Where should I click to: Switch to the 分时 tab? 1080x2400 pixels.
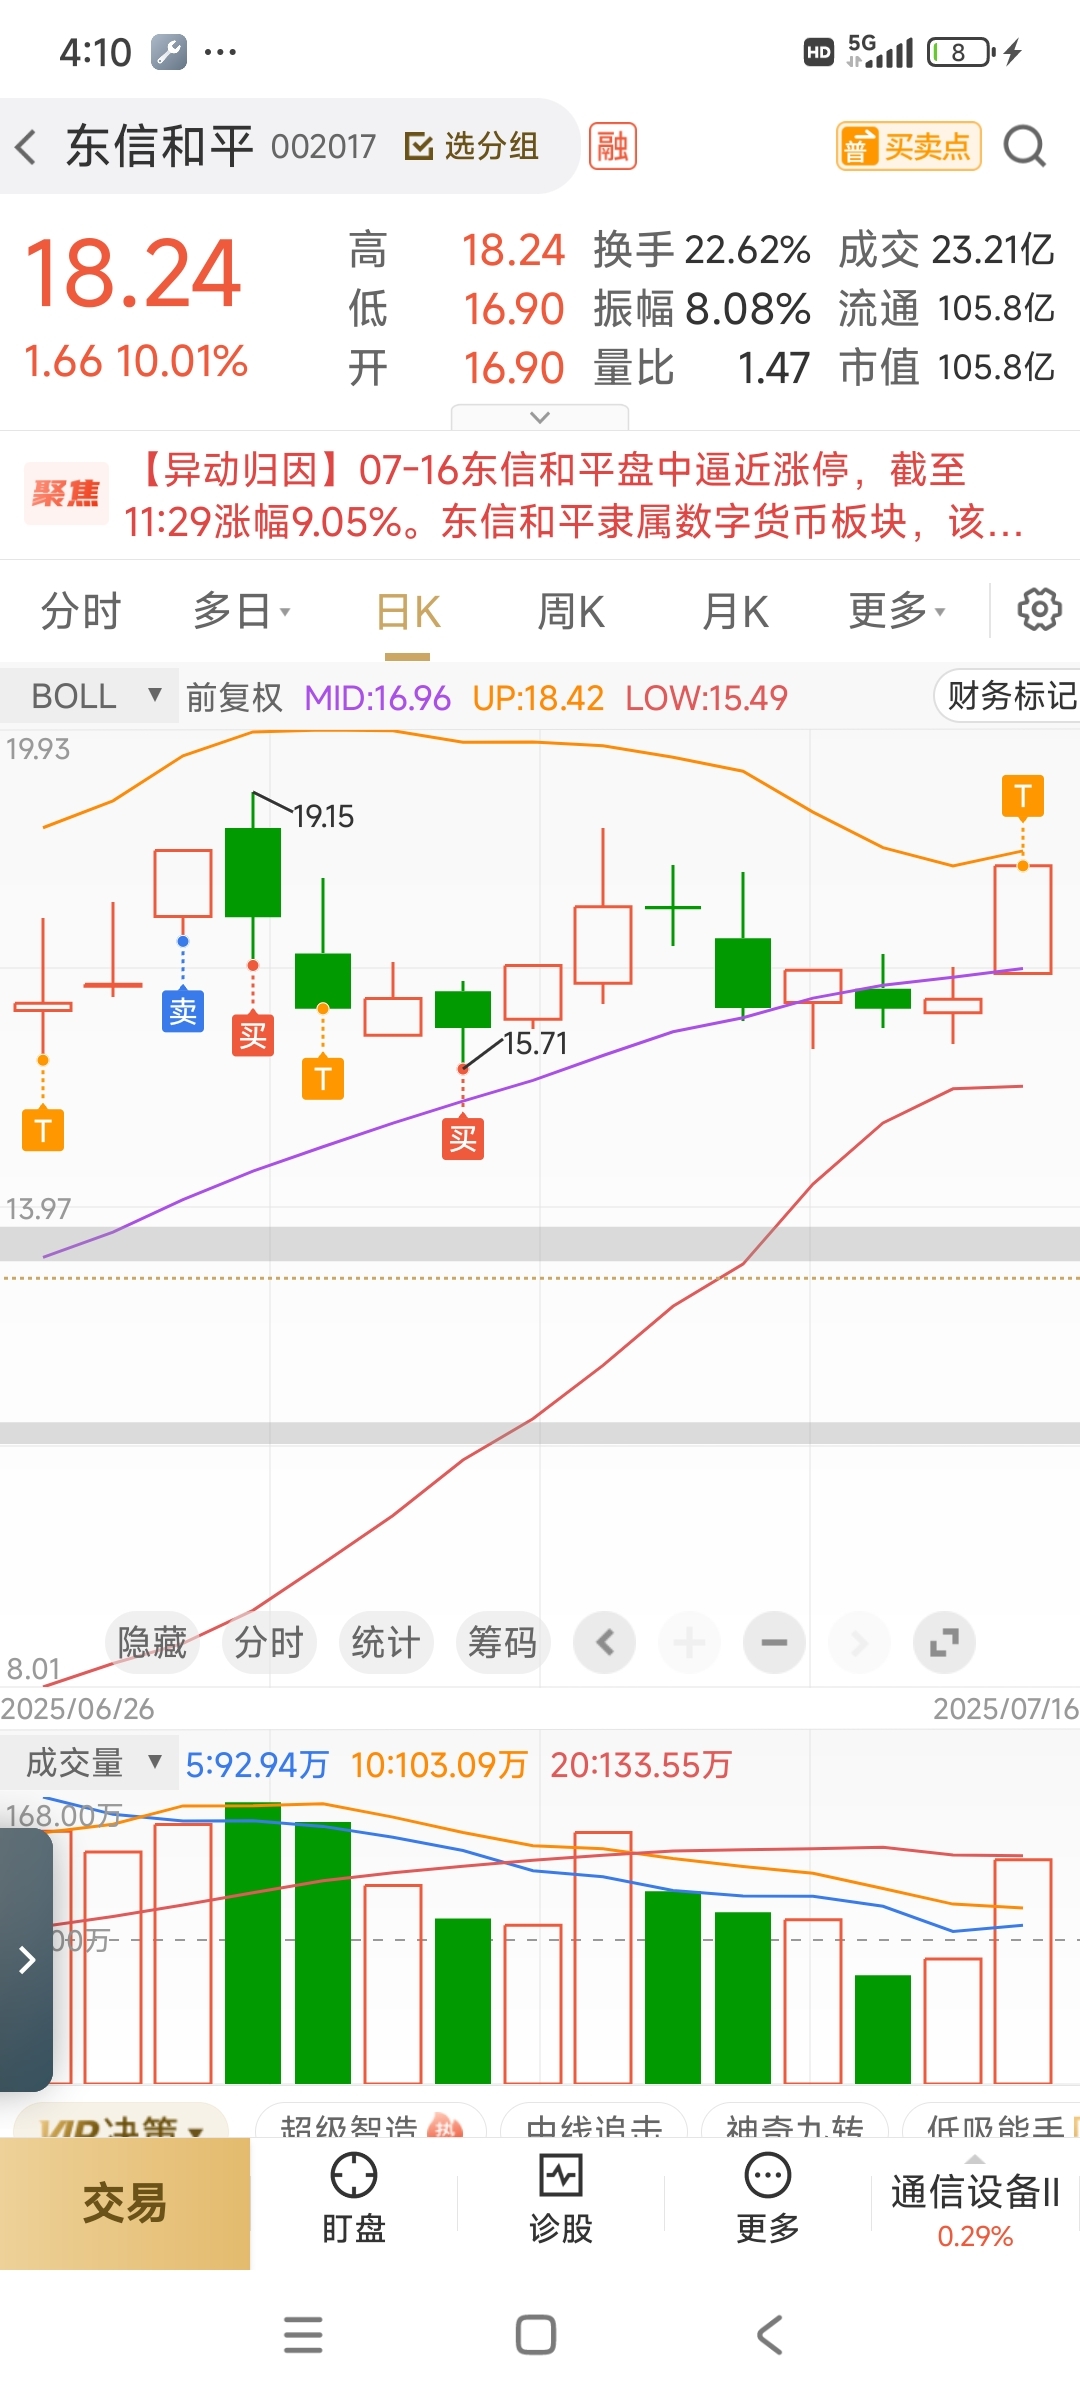tap(80, 611)
